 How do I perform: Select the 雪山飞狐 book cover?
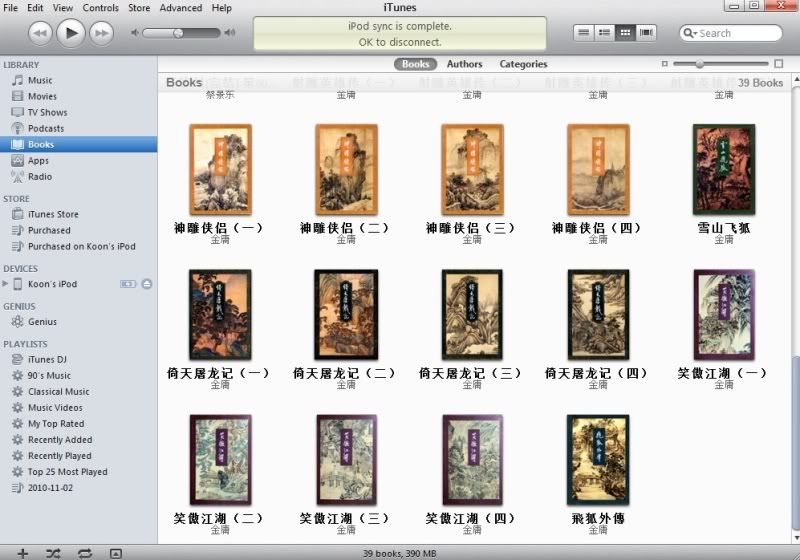tap(724, 168)
